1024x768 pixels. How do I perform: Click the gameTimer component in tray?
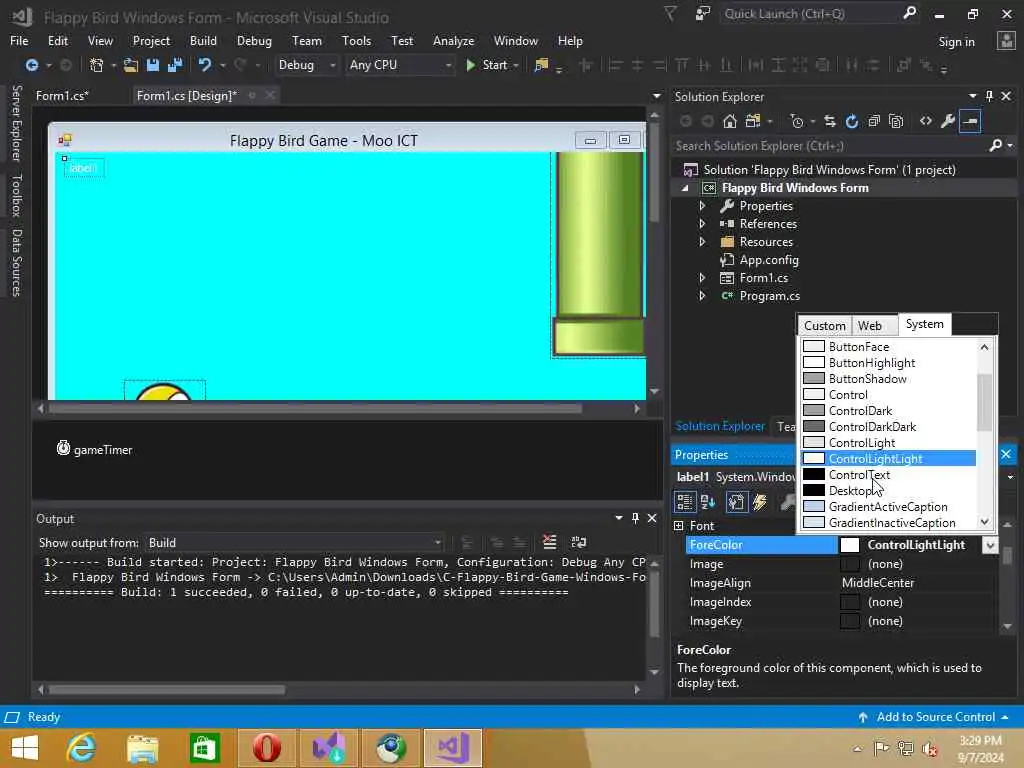[94, 449]
